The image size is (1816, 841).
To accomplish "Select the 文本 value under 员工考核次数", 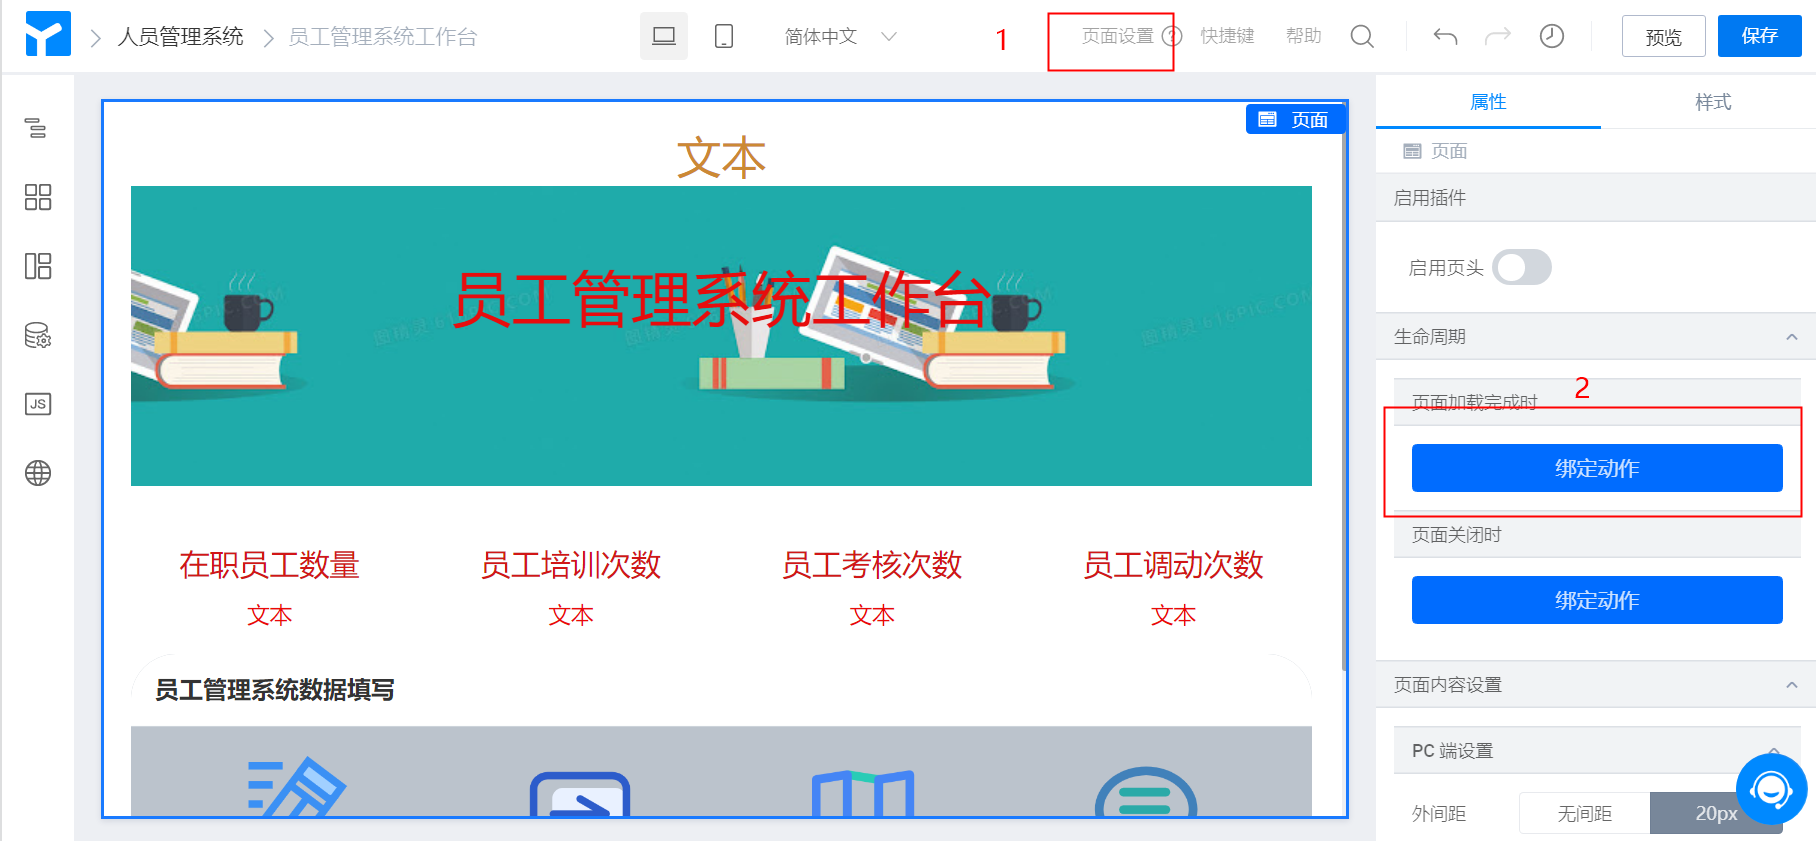I will [872, 615].
